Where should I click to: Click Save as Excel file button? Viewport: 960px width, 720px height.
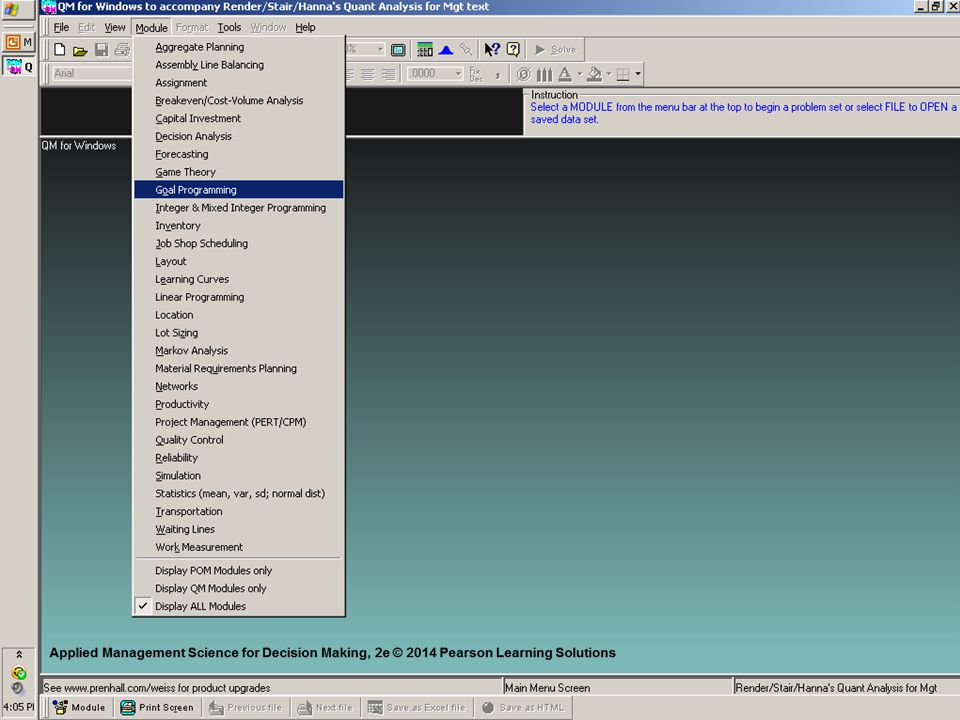click(x=417, y=707)
